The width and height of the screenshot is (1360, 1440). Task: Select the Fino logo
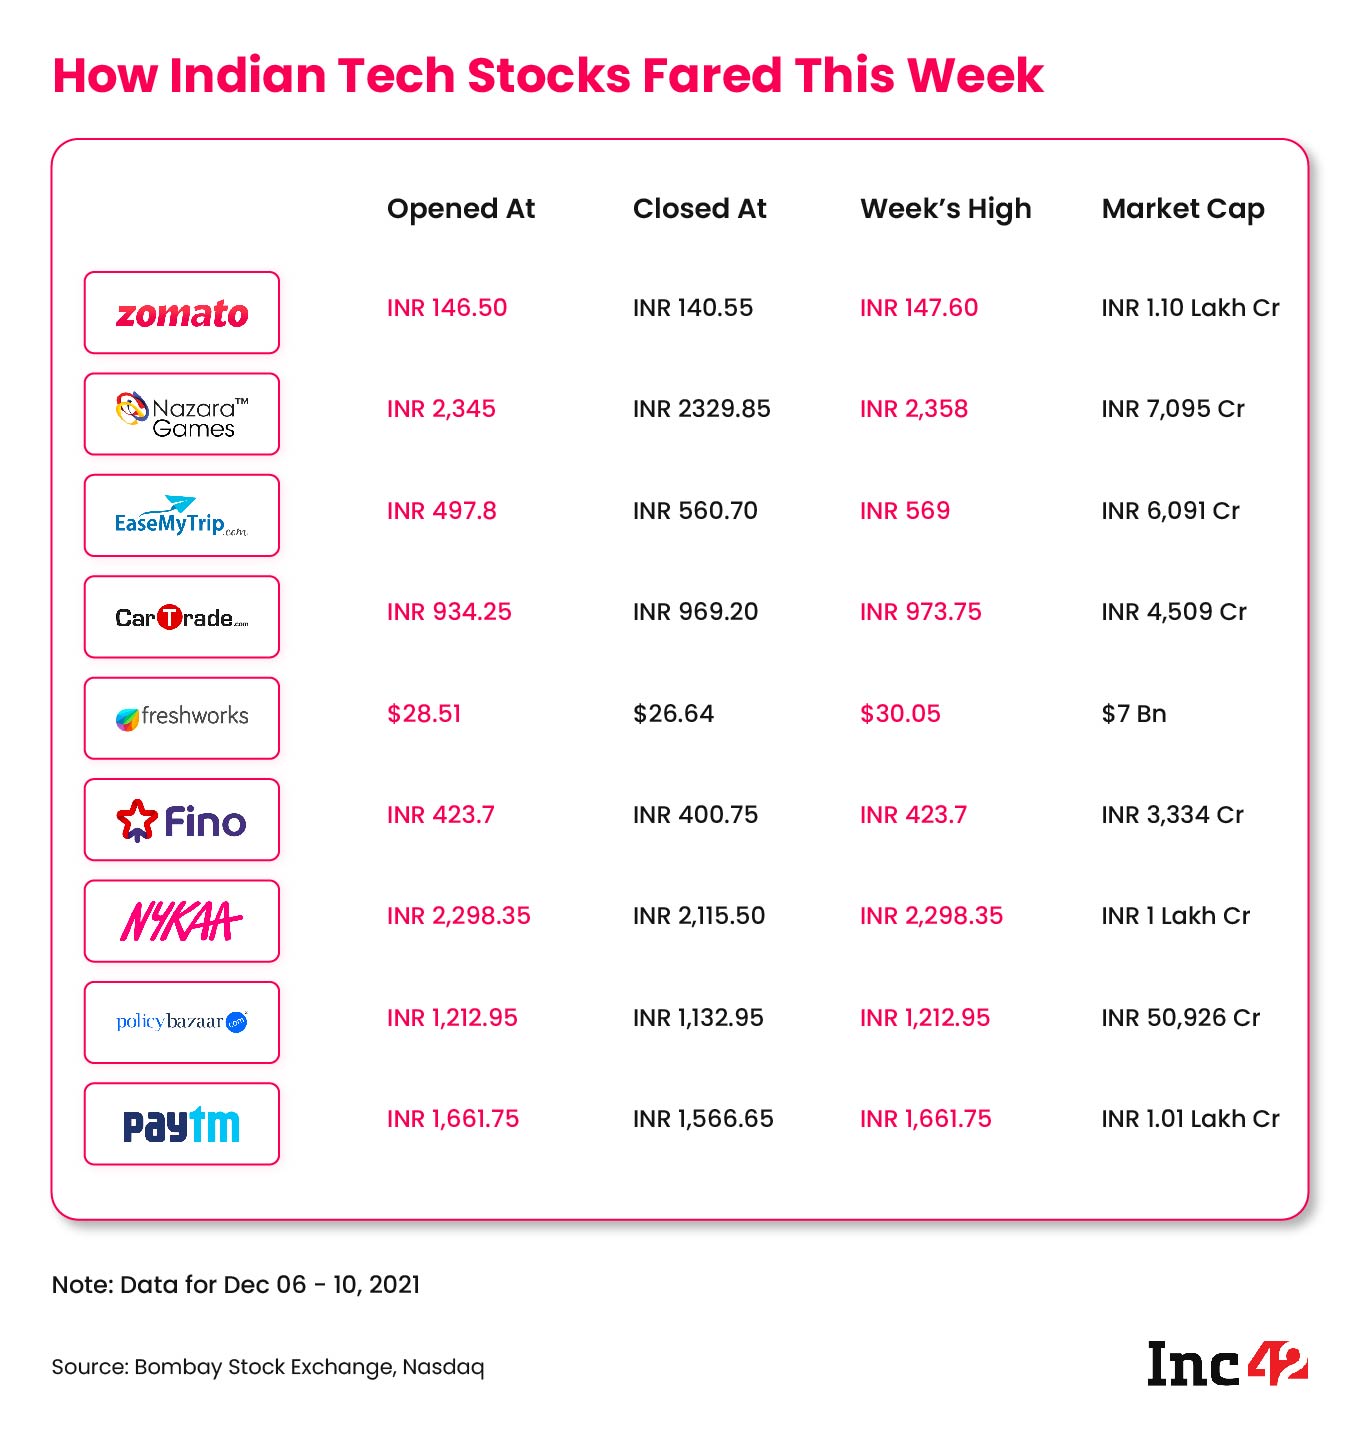181,820
